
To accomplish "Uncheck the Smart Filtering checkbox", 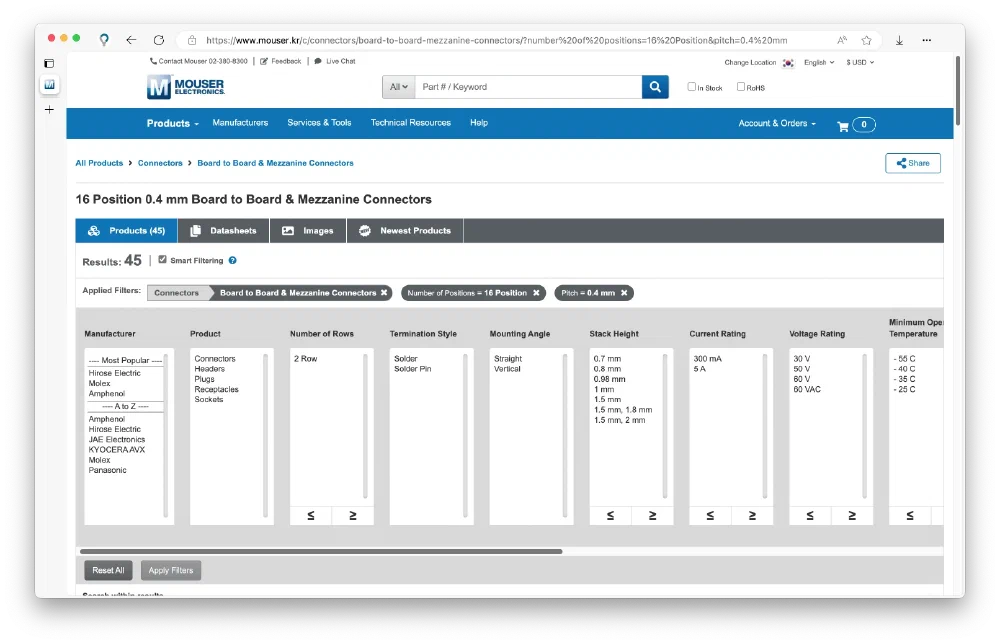I will click(163, 260).
